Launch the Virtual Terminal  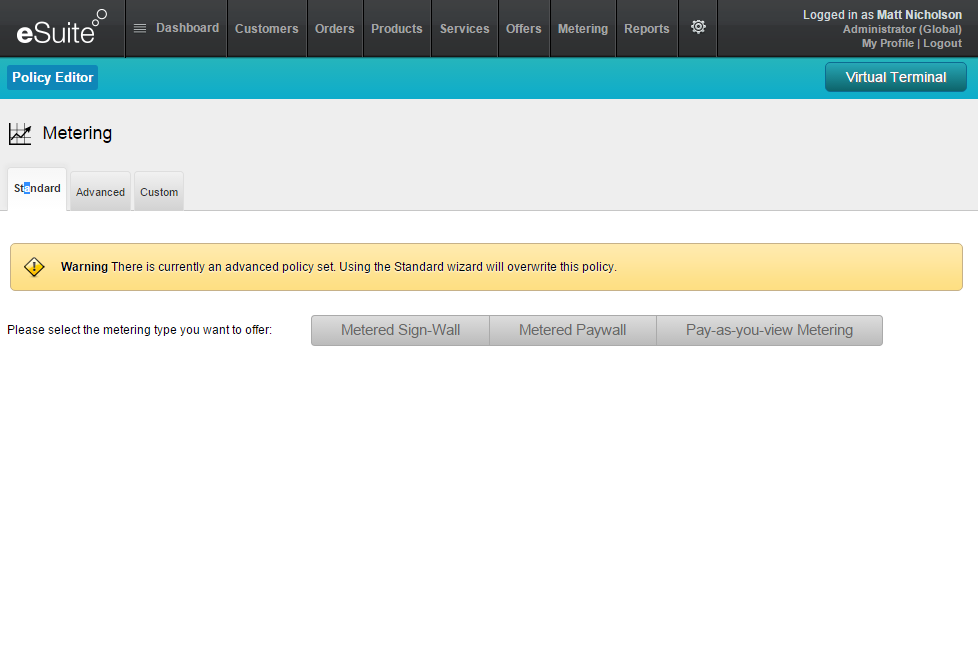point(895,77)
